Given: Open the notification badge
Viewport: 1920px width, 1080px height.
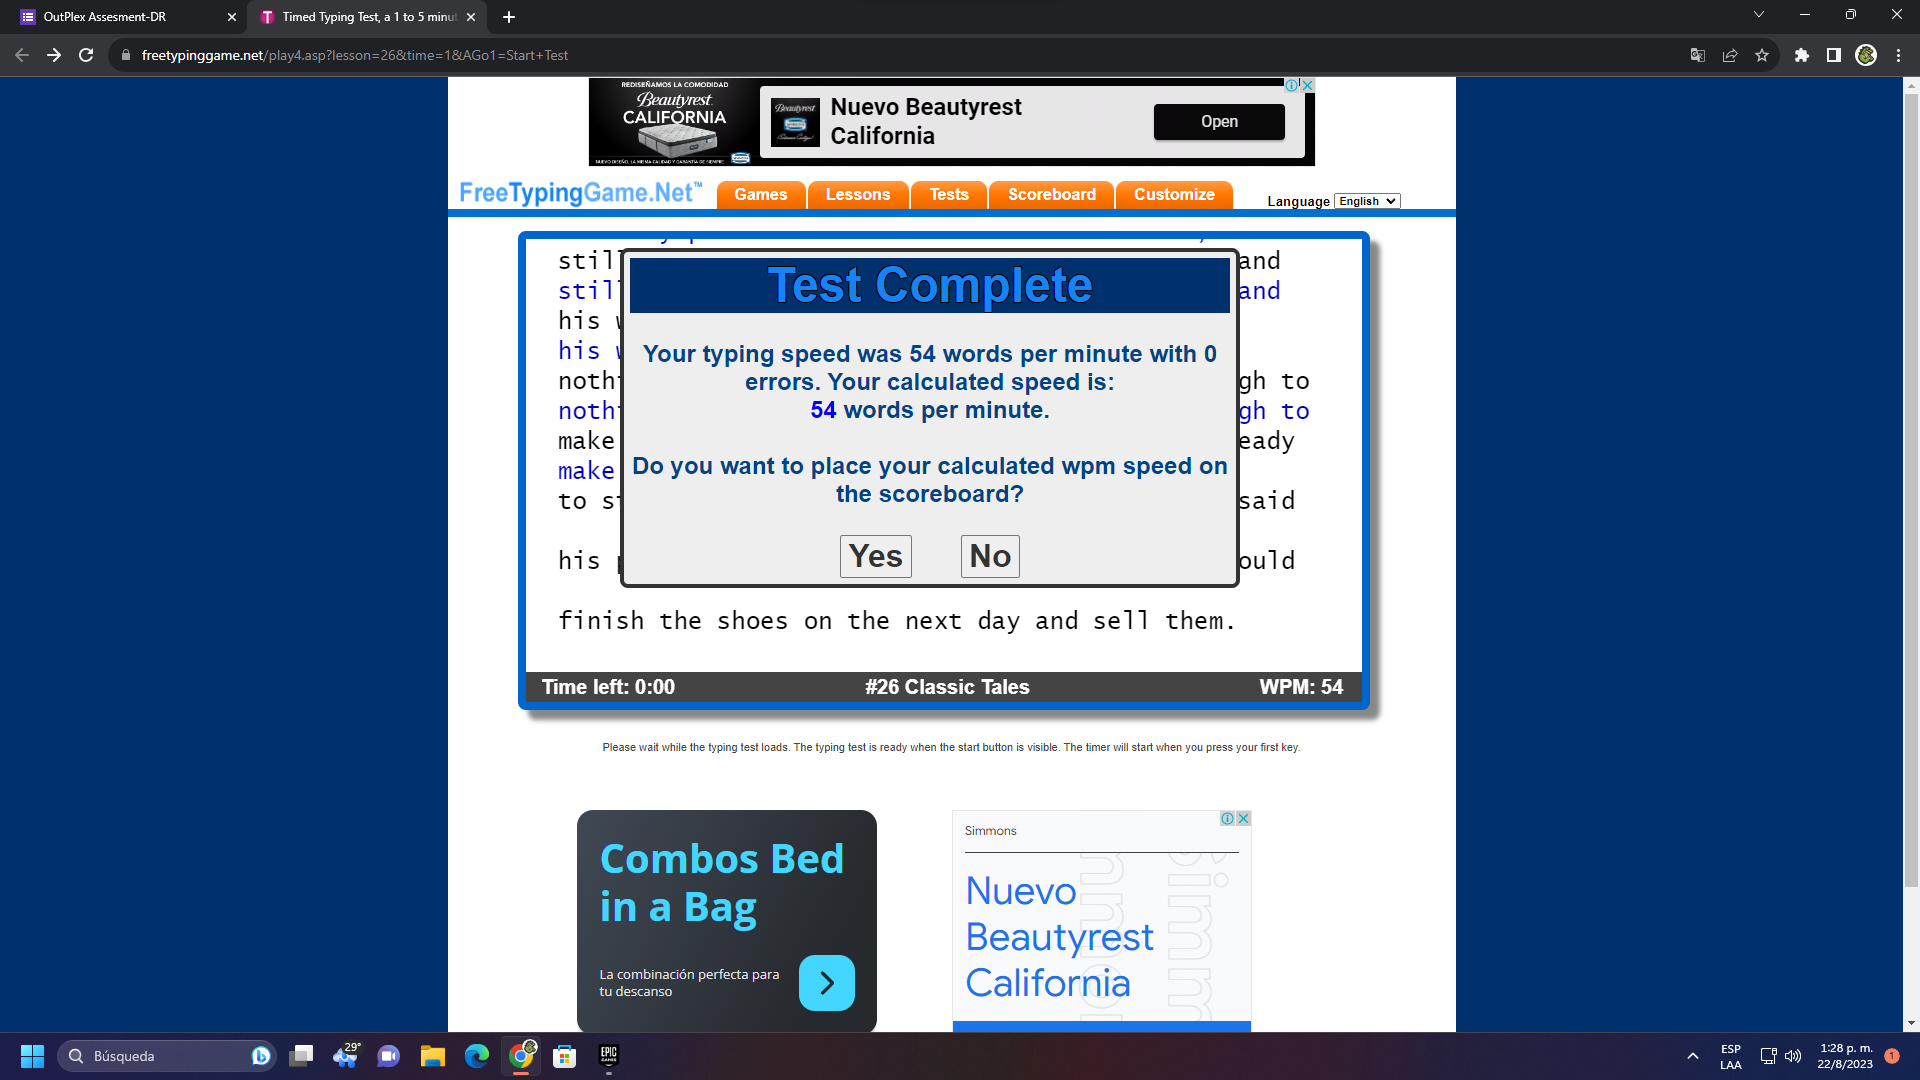Looking at the screenshot, I should click(1892, 1056).
